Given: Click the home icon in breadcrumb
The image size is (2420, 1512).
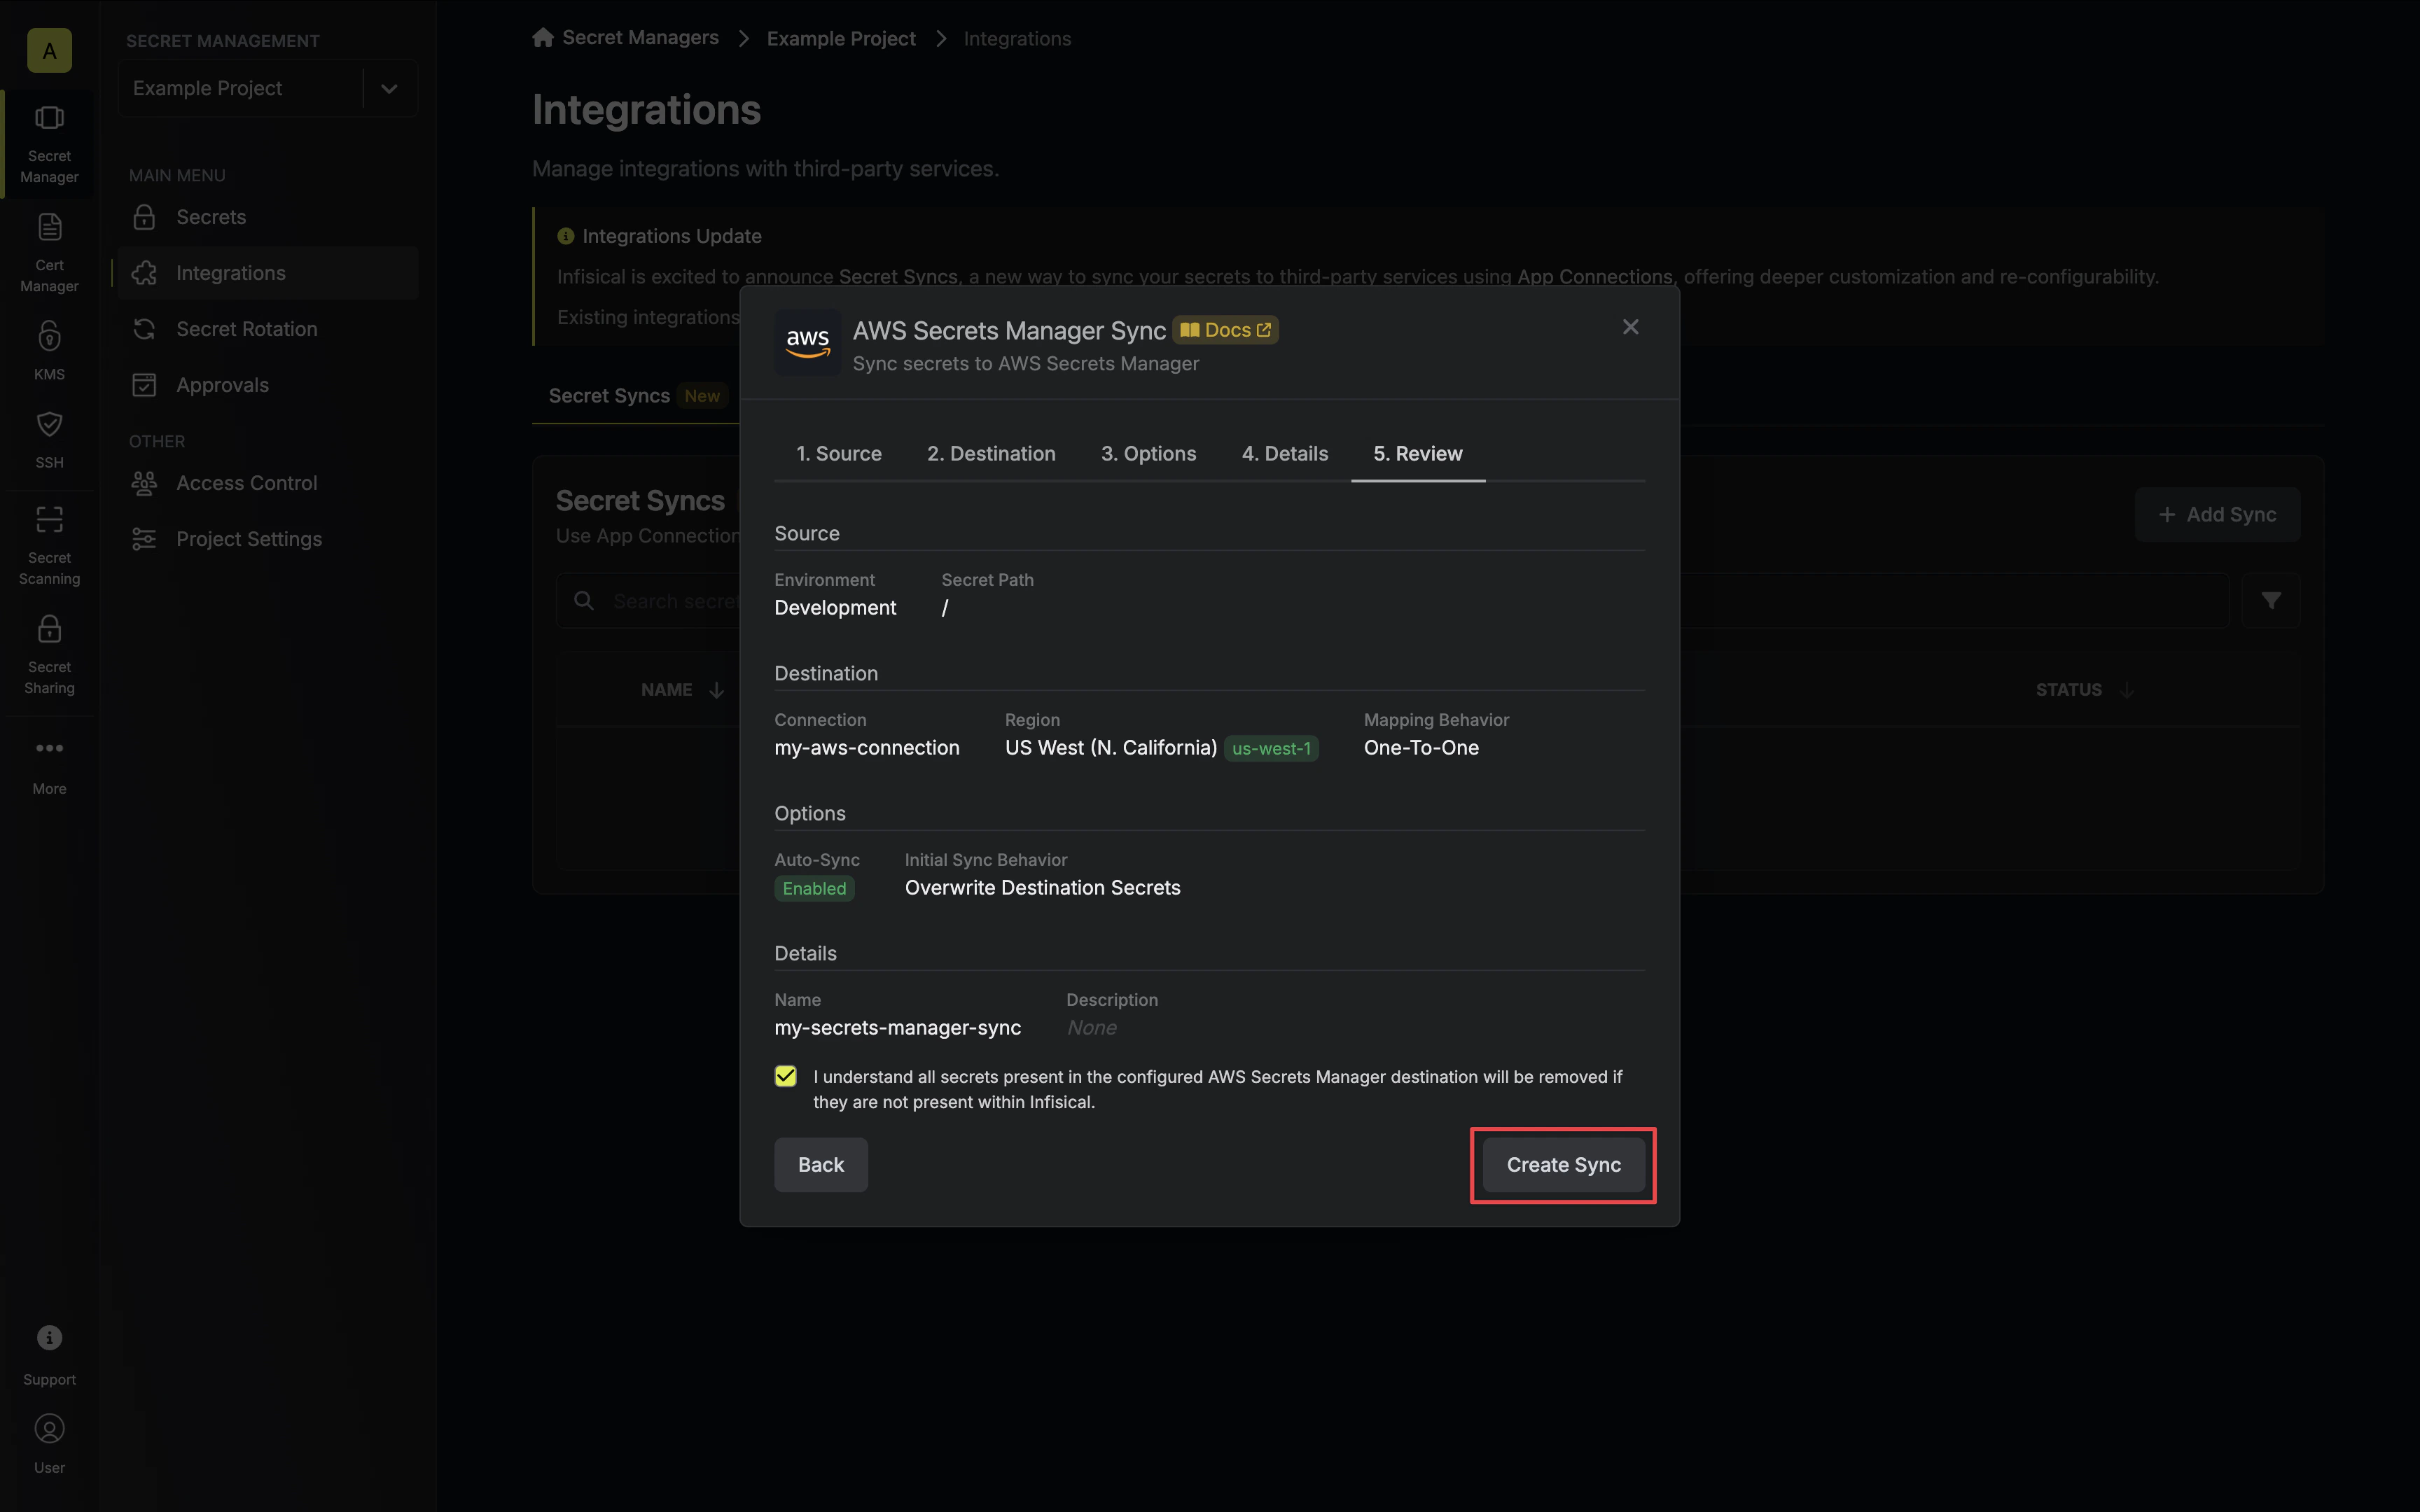Looking at the screenshot, I should [543, 38].
